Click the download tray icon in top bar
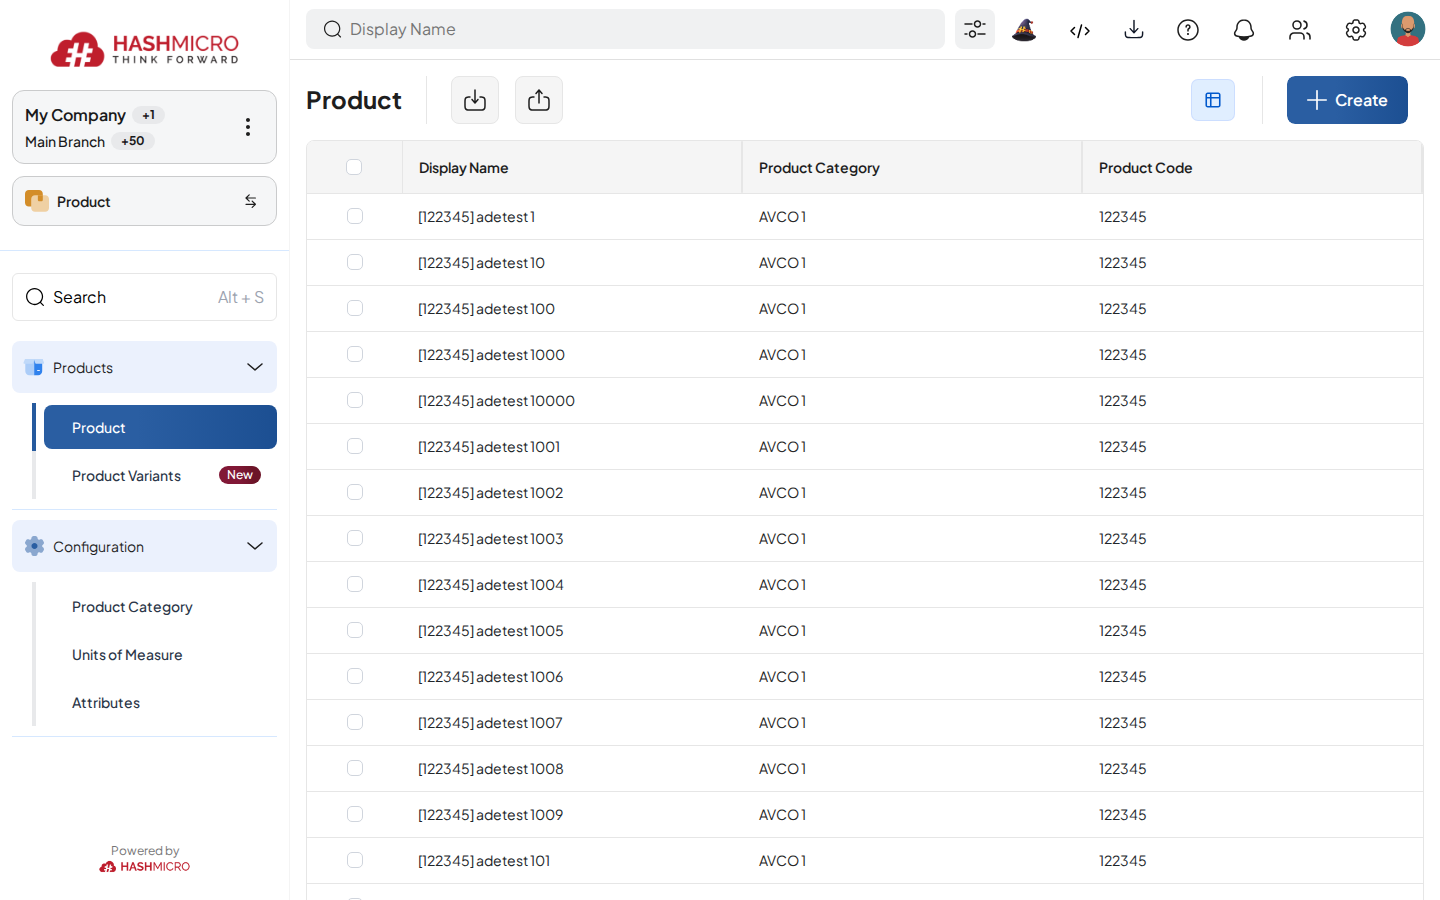The image size is (1440, 900). (1134, 30)
